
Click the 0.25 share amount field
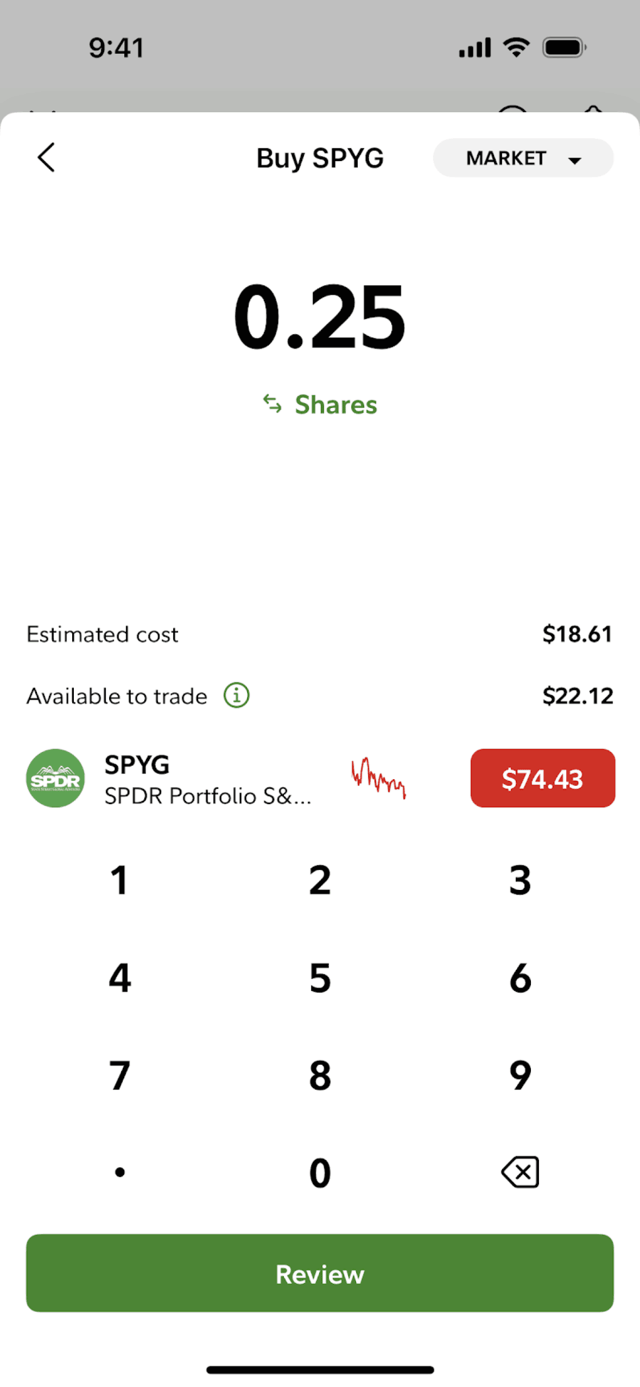pyautogui.click(x=320, y=316)
